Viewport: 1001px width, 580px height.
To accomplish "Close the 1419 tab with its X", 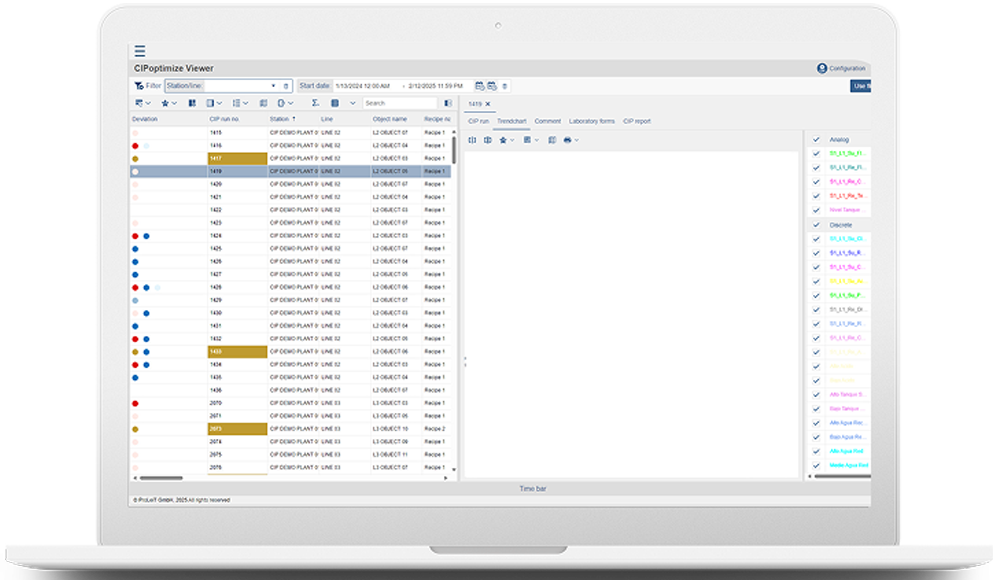I will (x=488, y=104).
